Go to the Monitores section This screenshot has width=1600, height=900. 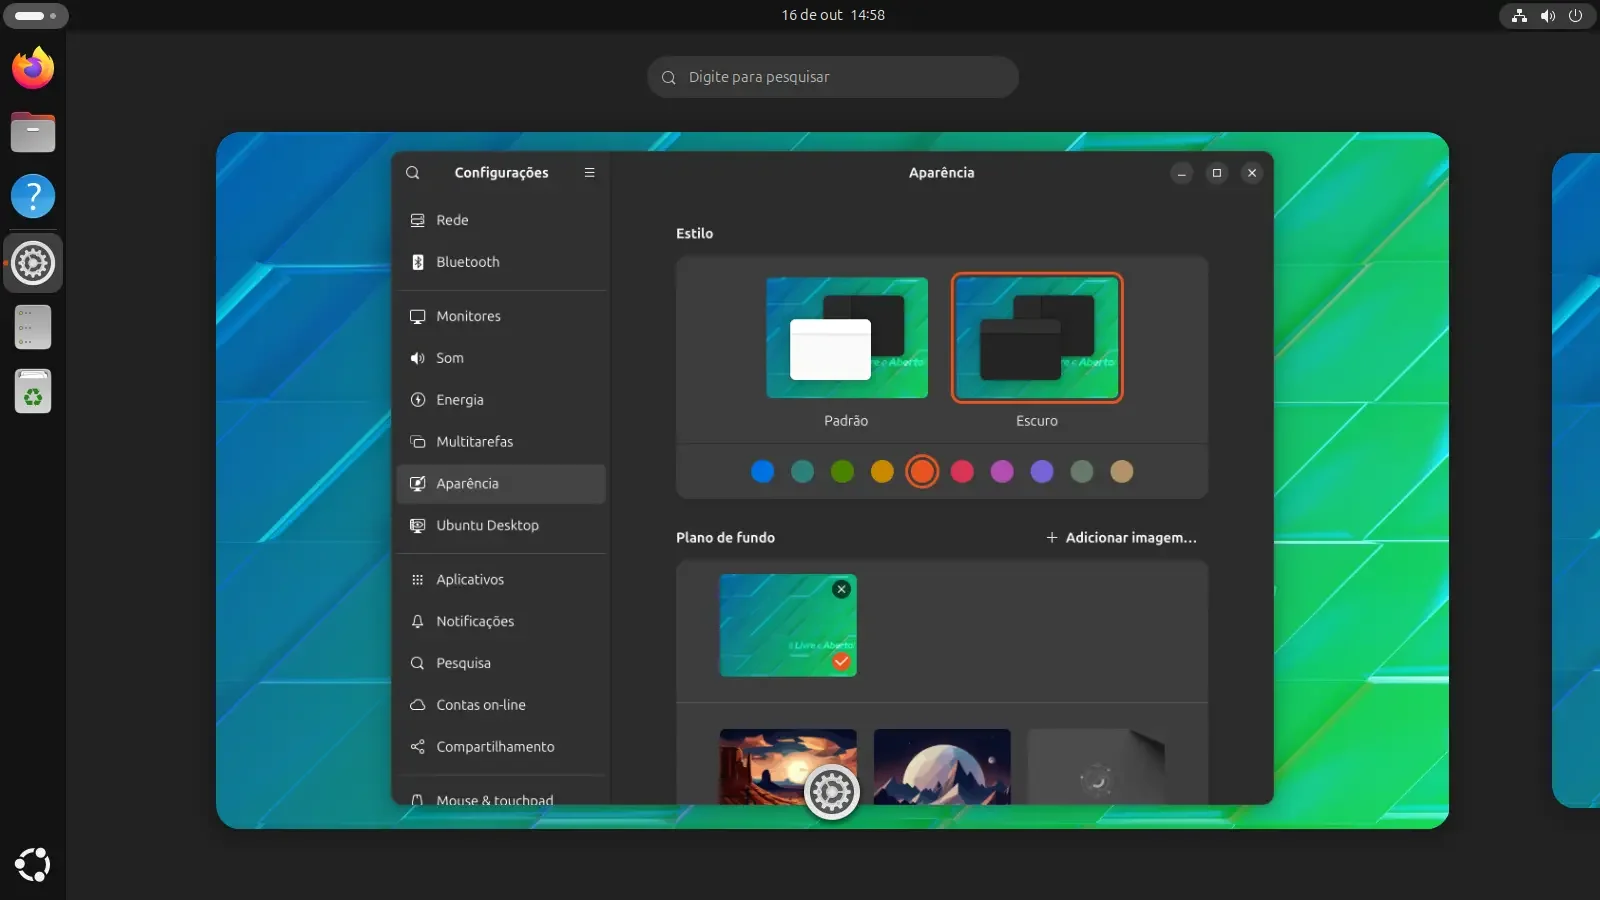[501, 316]
